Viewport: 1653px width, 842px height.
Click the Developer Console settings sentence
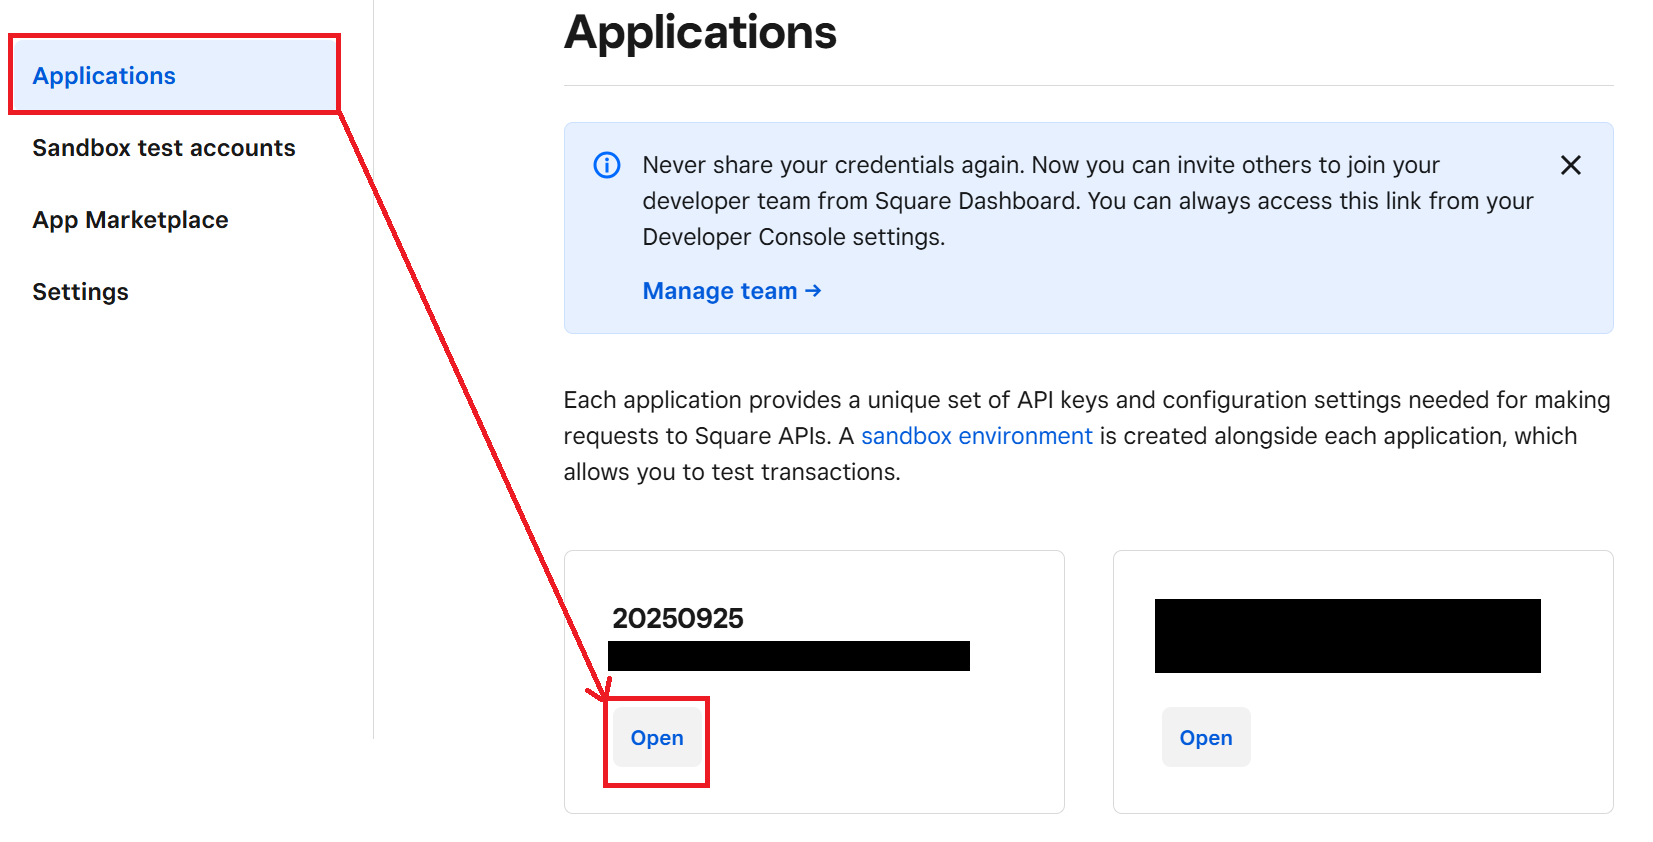(793, 237)
